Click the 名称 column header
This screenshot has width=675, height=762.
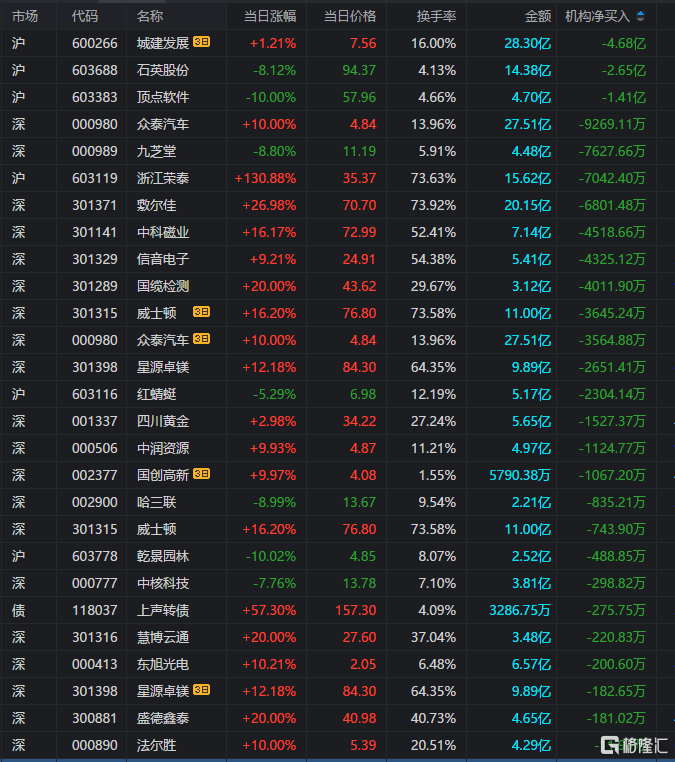click(x=150, y=17)
